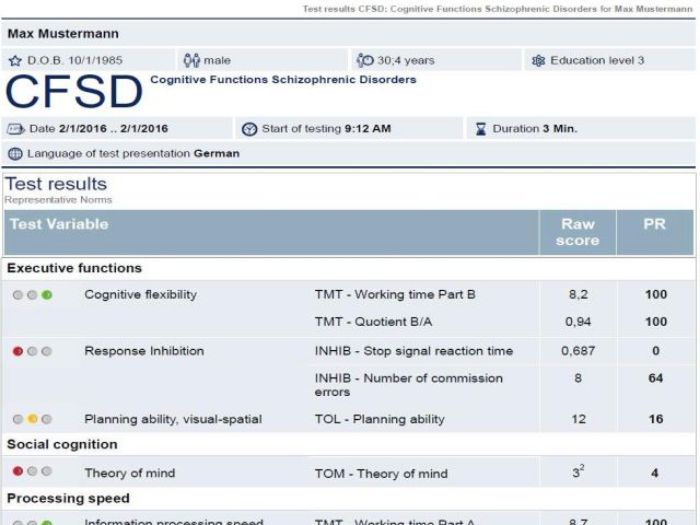This screenshot has width=700, height=525.
Task: Click the 30;4 years age text
Action: pos(406,60)
